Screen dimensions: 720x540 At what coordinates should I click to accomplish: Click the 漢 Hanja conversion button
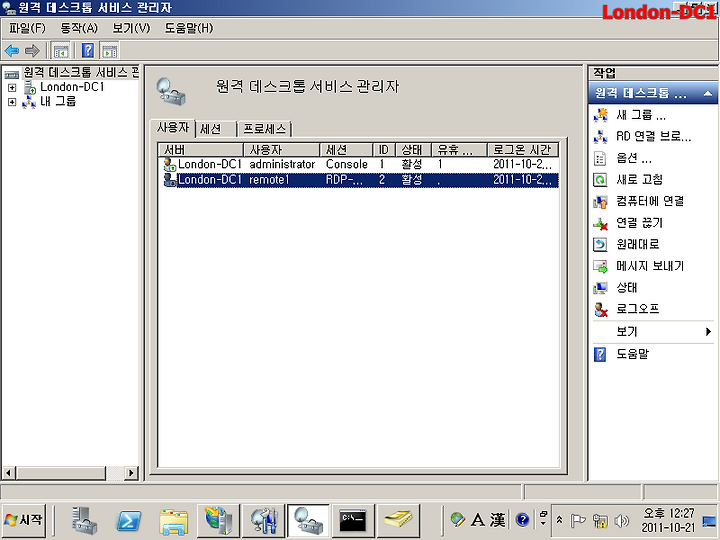(497, 520)
